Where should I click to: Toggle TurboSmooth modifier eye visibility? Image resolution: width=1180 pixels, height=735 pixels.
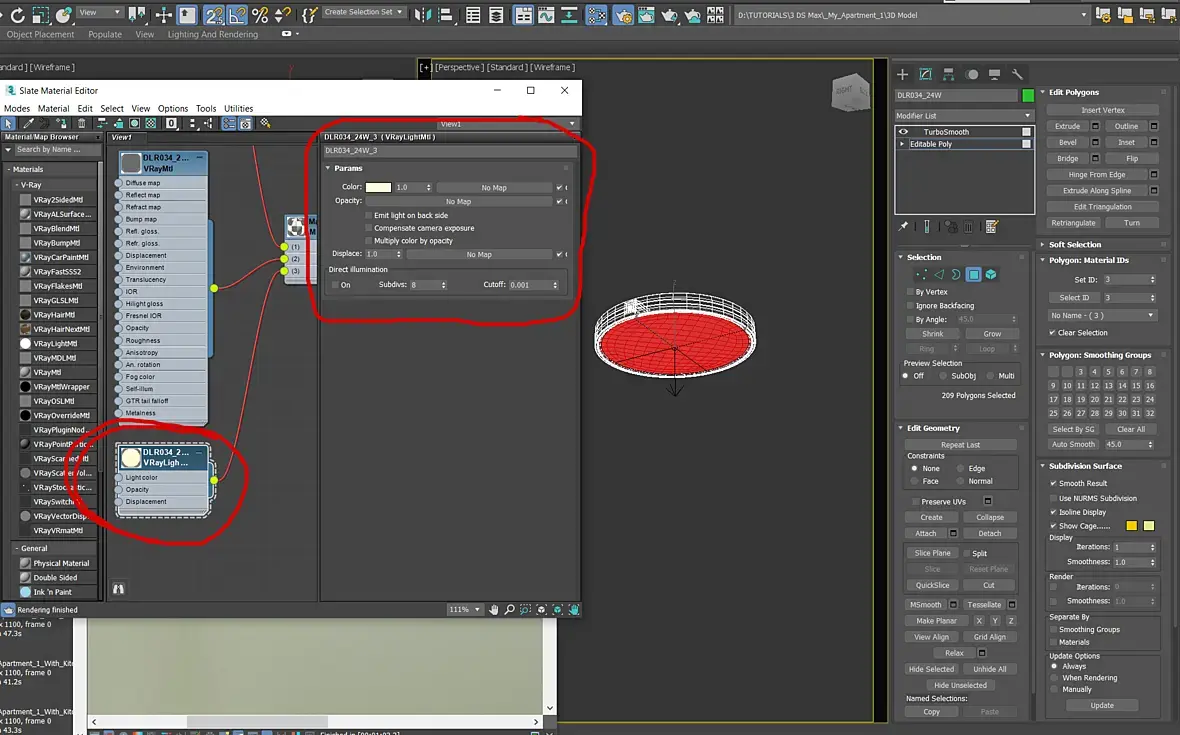coord(904,132)
